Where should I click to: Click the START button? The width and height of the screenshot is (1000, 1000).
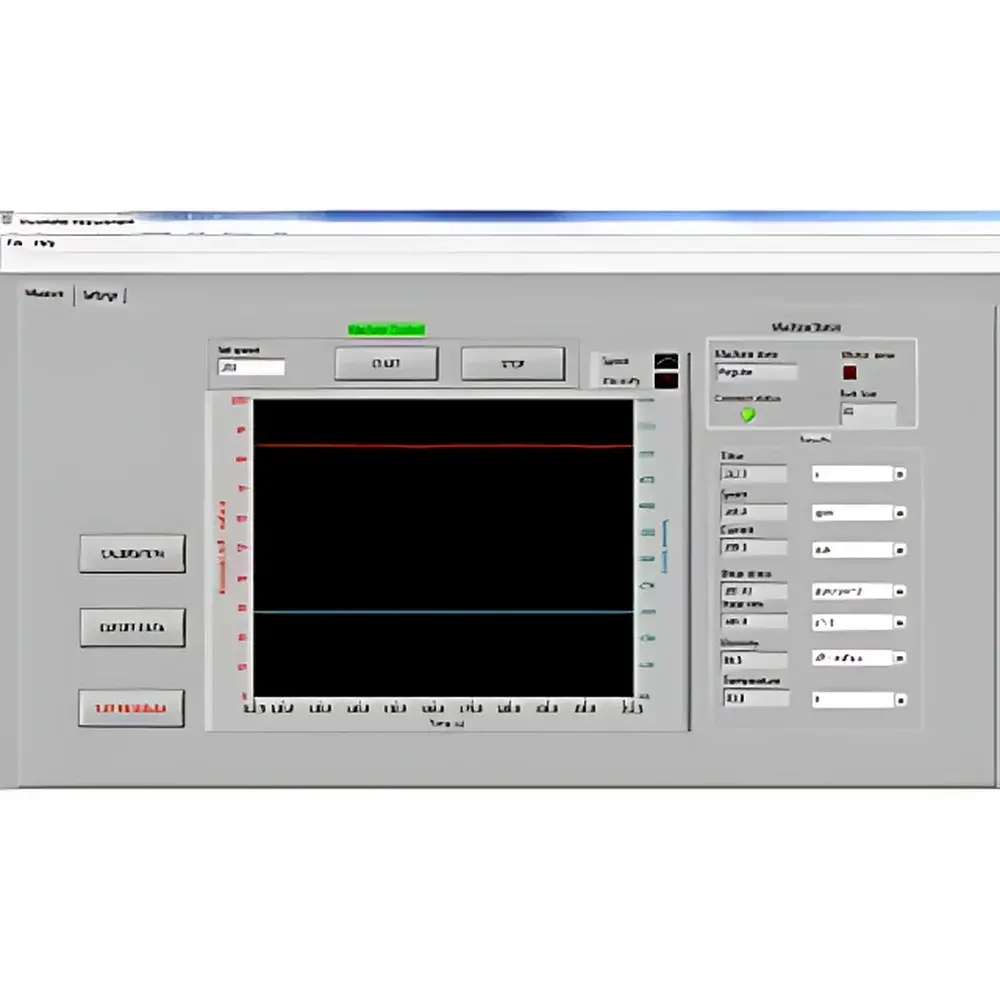tap(387, 363)
